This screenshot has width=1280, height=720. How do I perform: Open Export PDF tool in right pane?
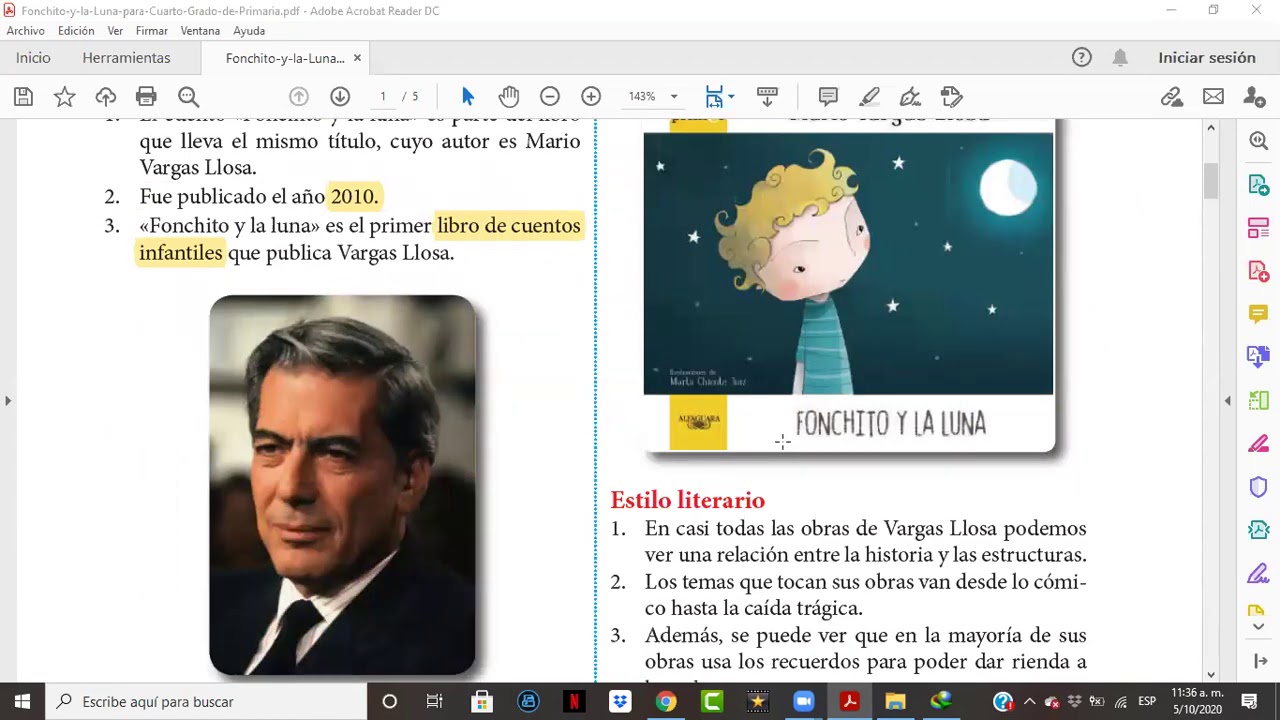tap(1258, 185)
